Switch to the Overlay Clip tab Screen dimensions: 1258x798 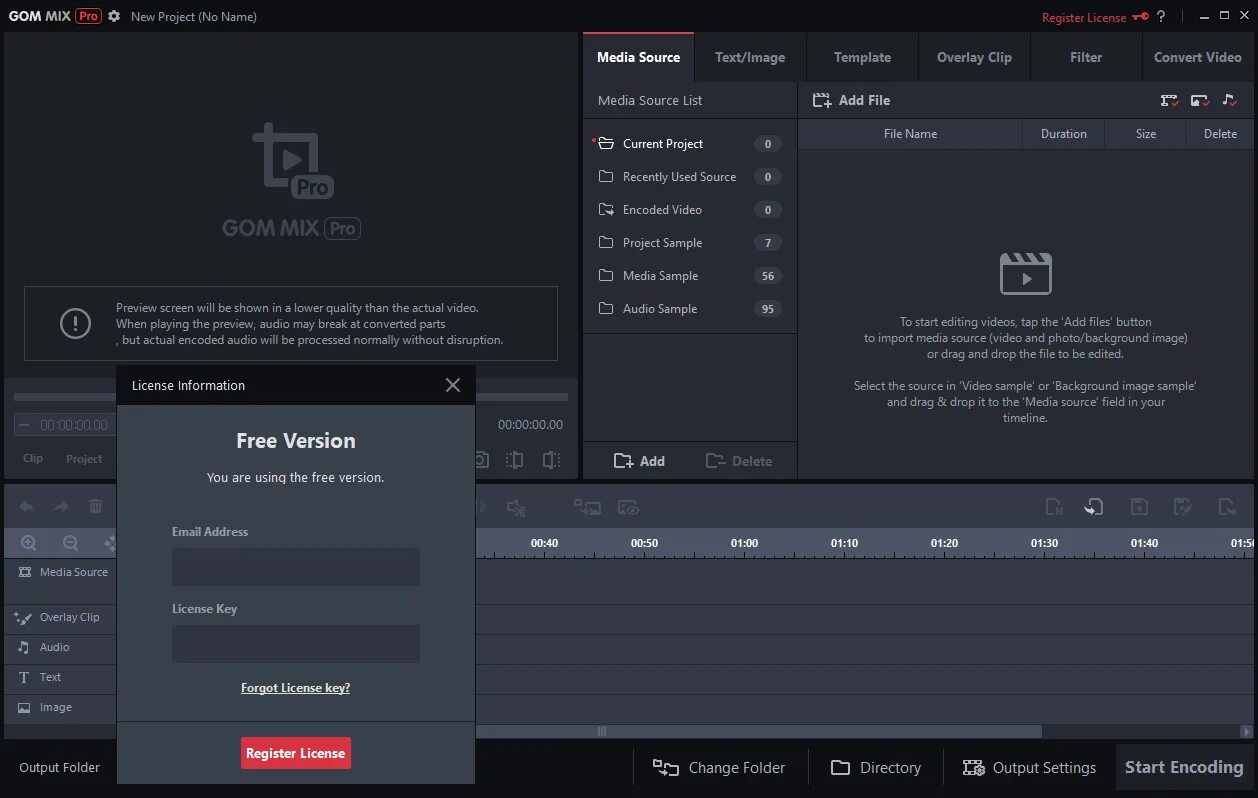click(x=974, y=57)
